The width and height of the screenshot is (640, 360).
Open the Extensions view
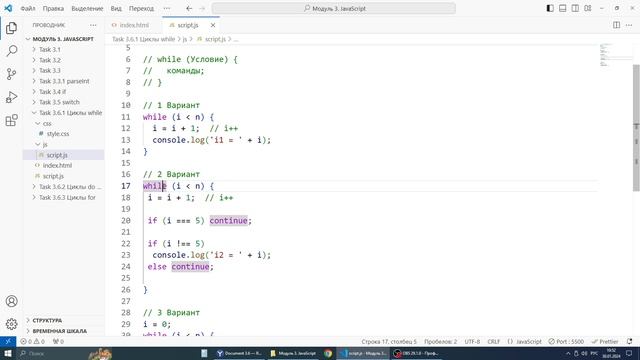pos(11,120)
